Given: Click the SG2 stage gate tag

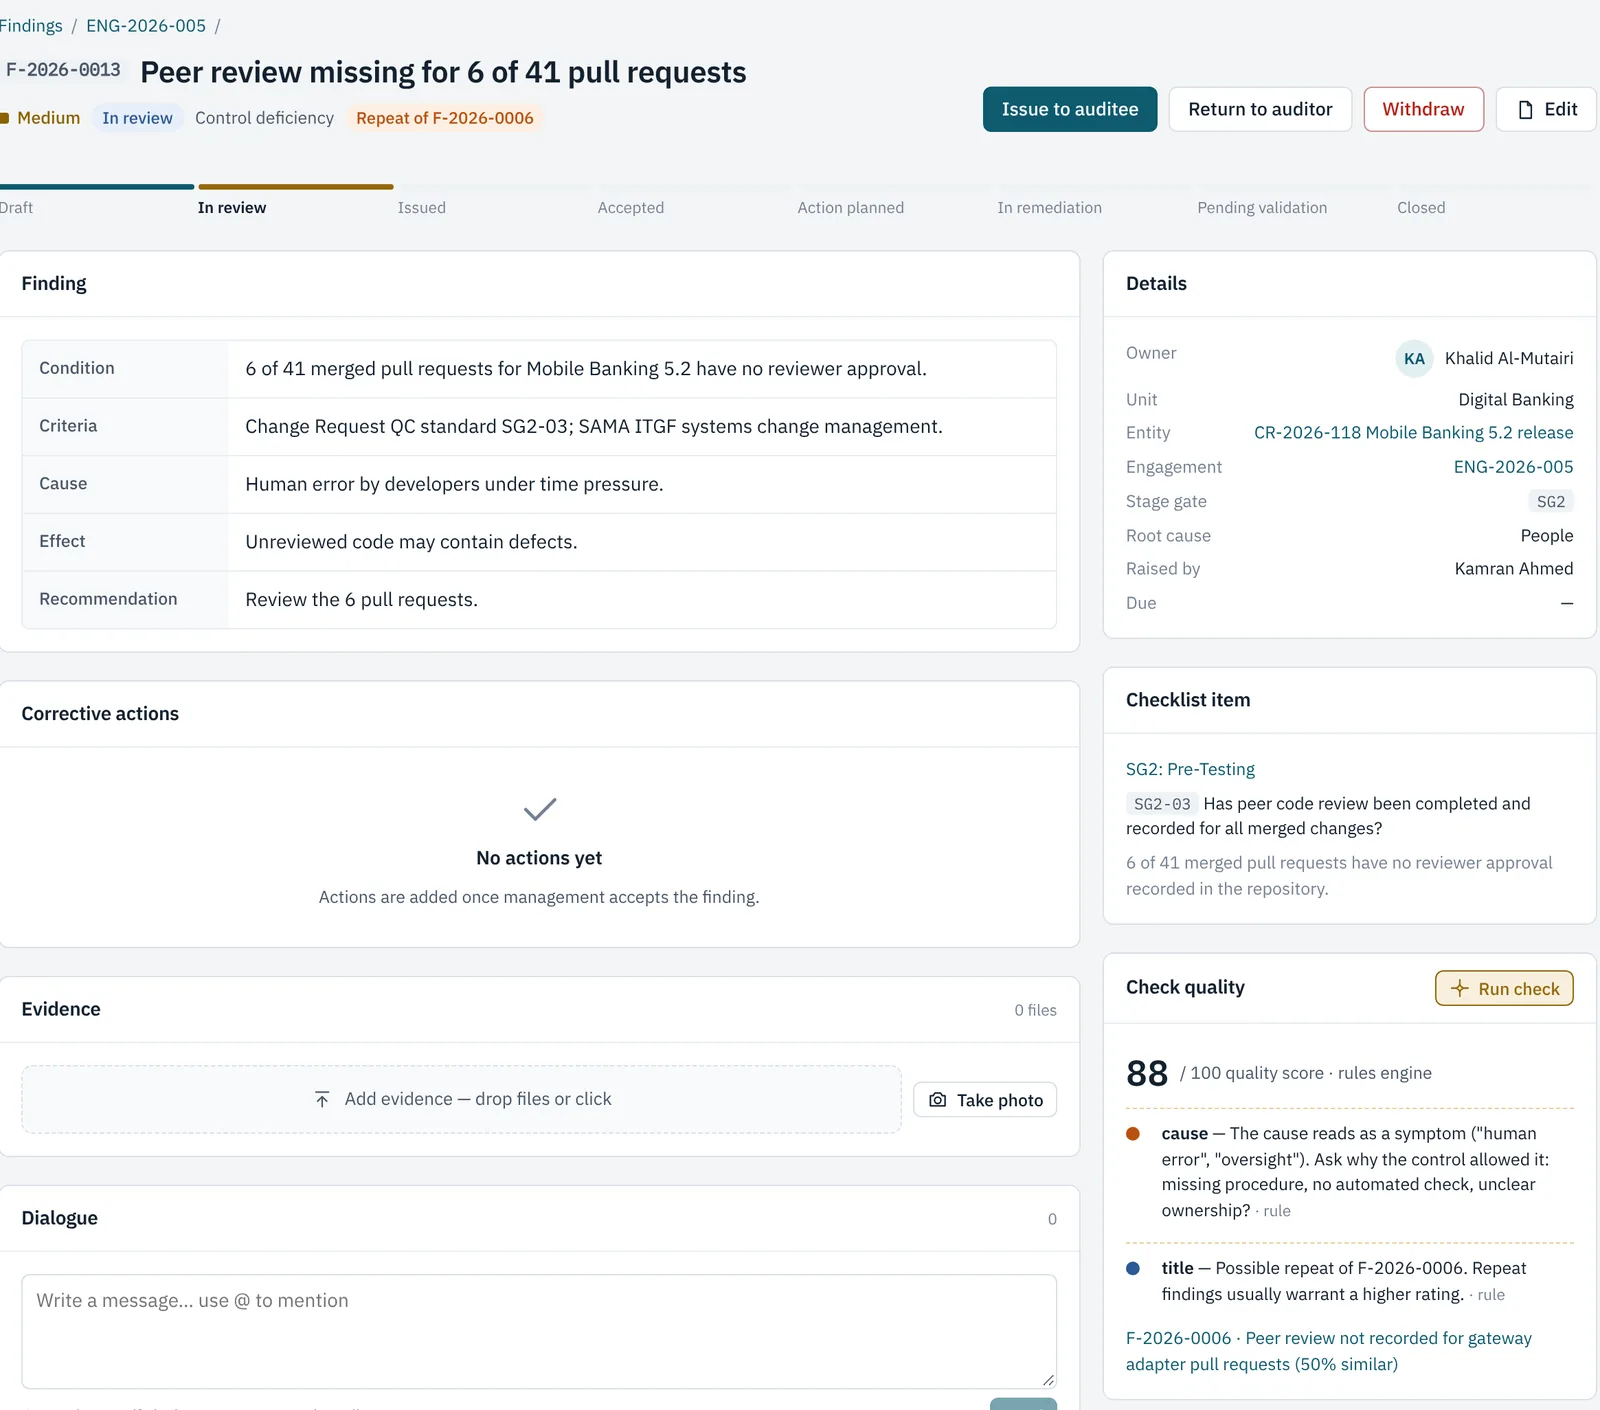Looking at the screenshot, I should click(1551, 501).
